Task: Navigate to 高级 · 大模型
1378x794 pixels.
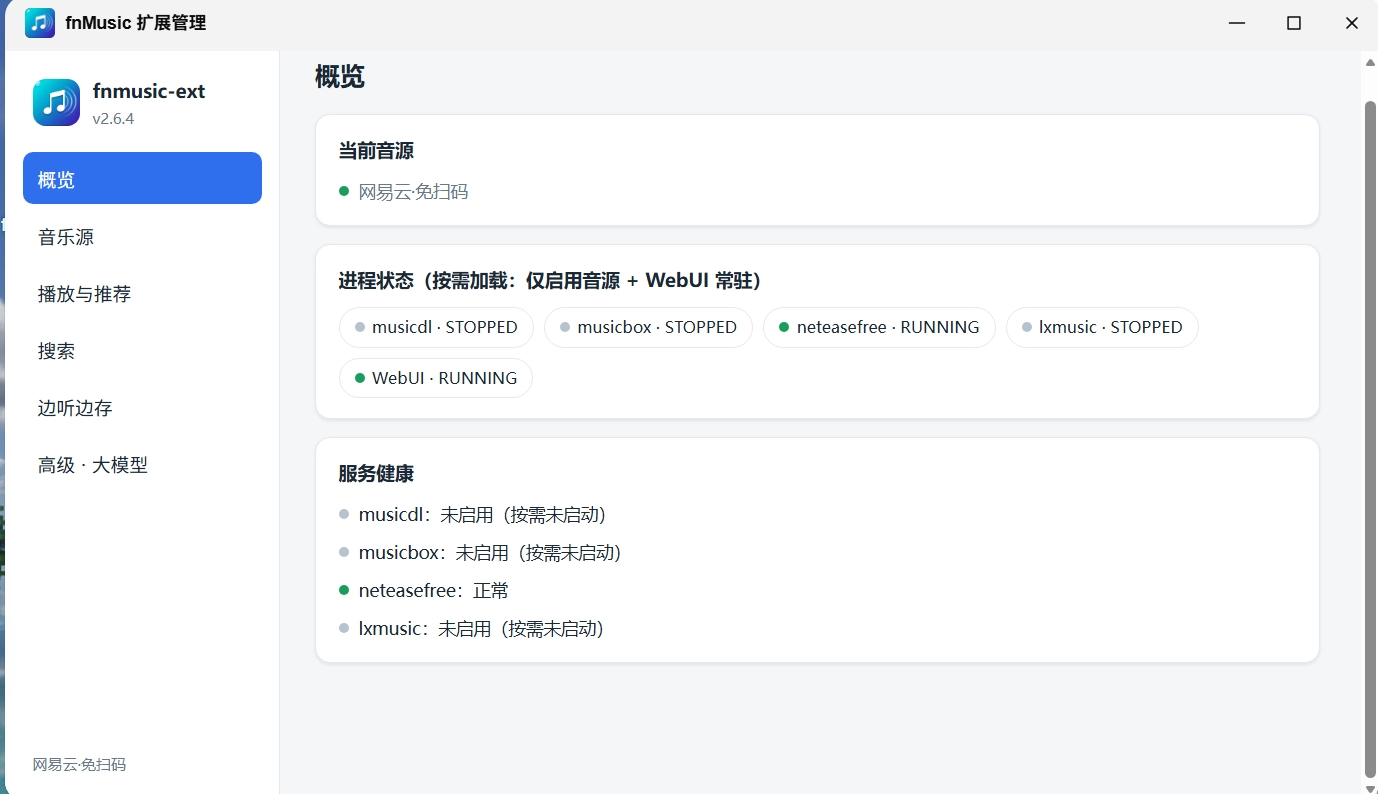Action: point(142,465)
